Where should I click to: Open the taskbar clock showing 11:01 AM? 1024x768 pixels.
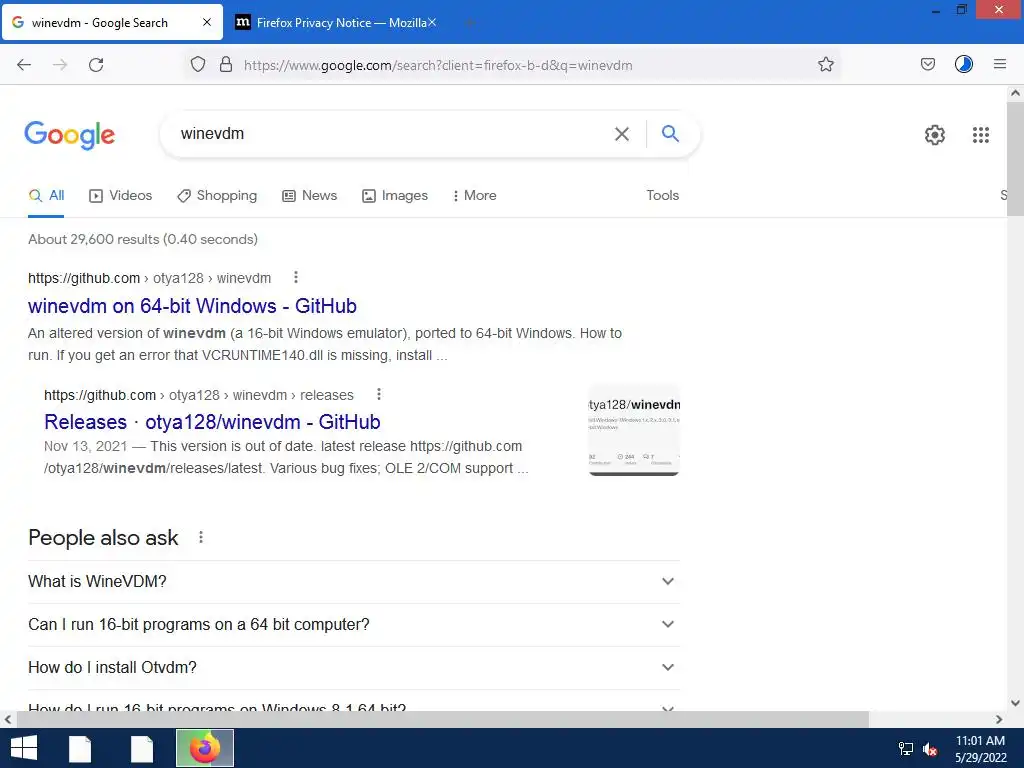tap(980, 748)
